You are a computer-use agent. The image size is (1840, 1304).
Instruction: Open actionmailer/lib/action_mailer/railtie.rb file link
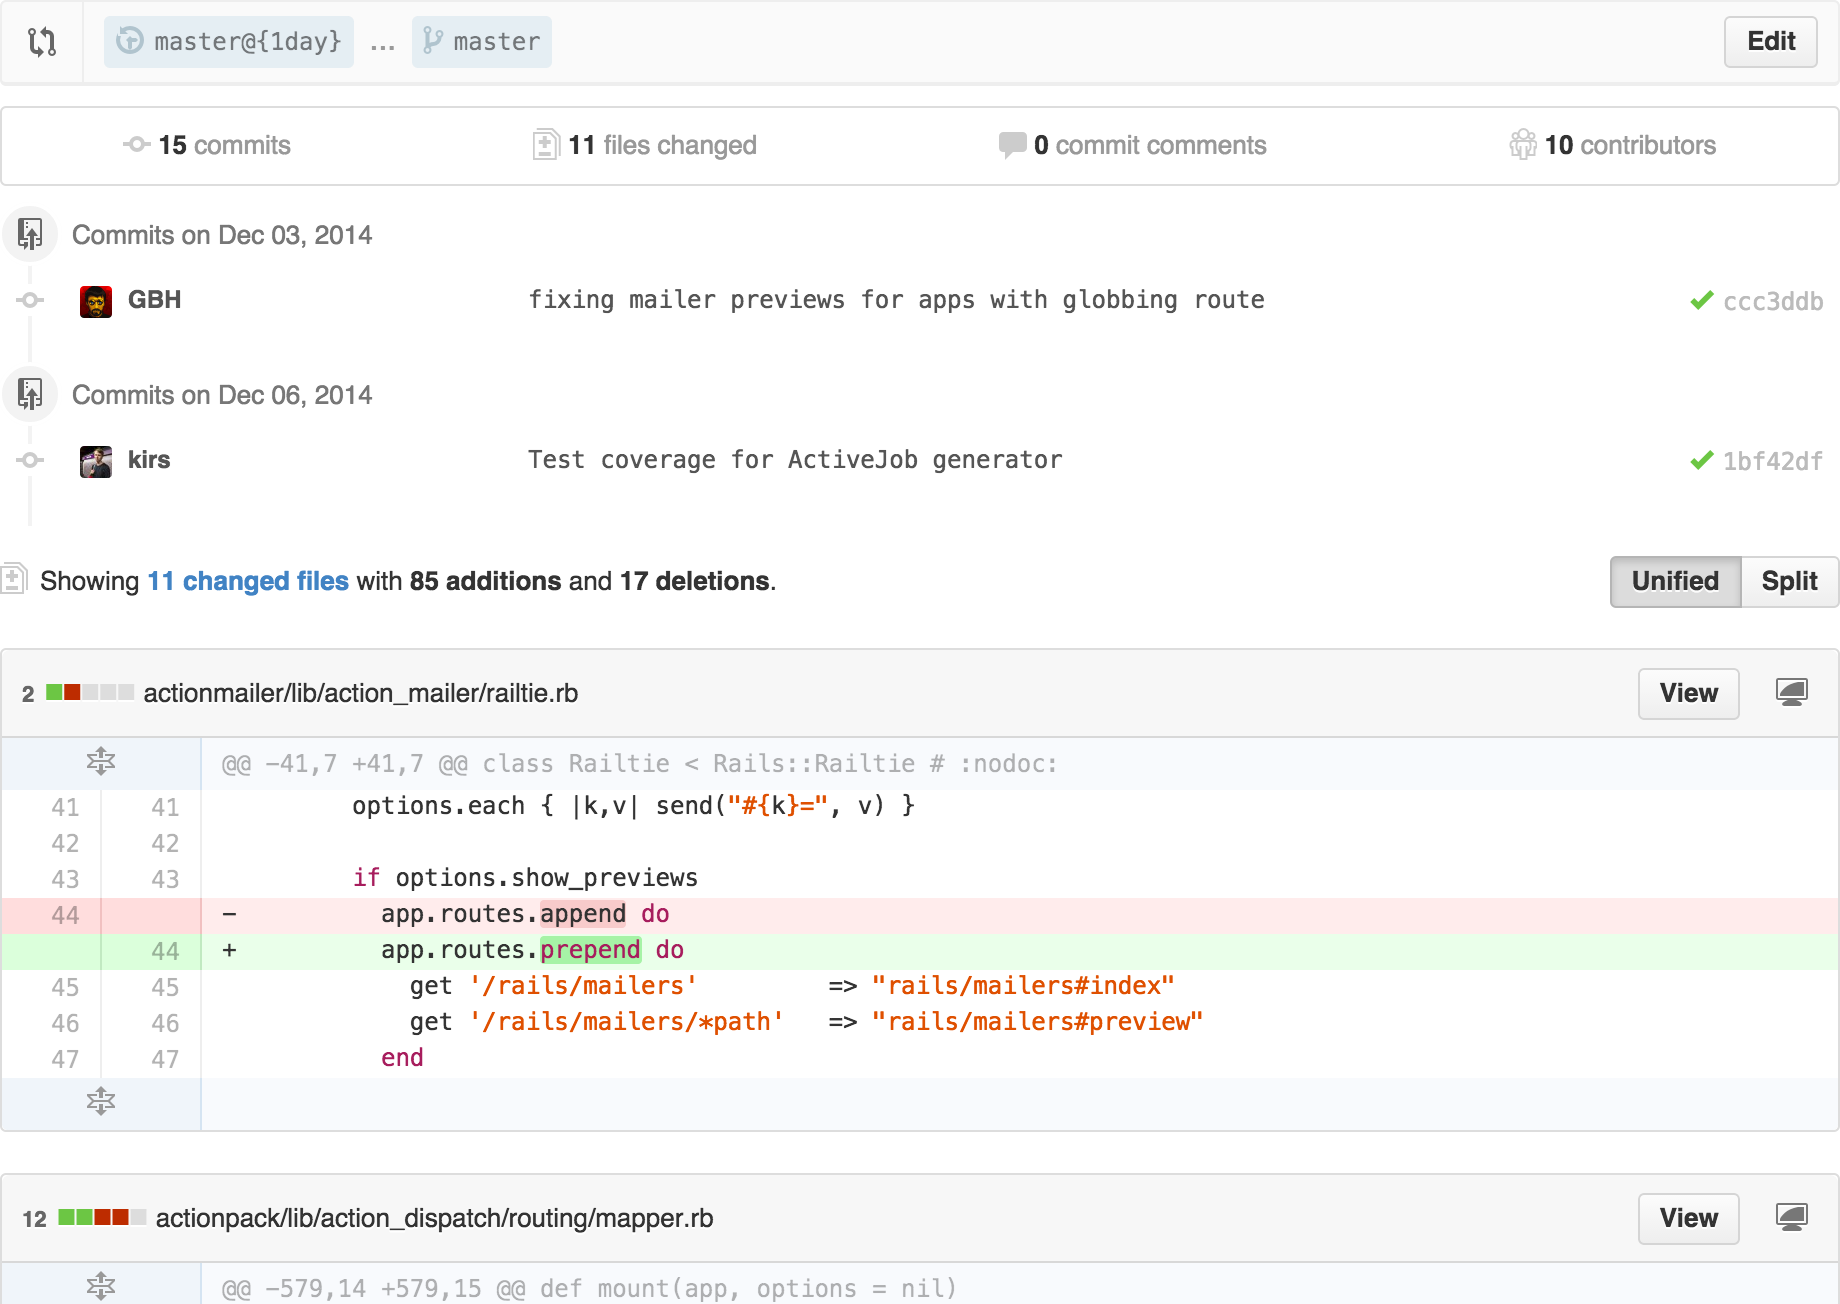pyautogui.click(x=361, y=693)
